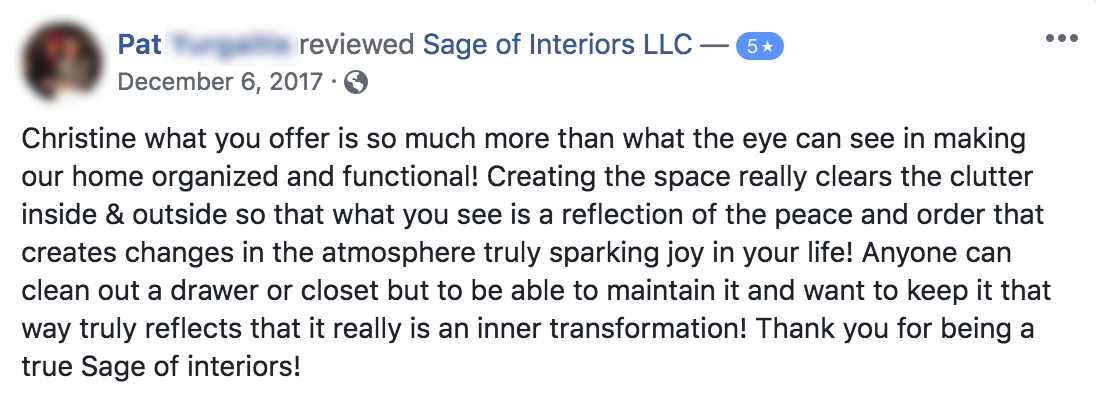This screenshot has height=398, width=1096.
Task: Click the word 'reviewed' in the header
Action: pyautogui.click(x=358, y=45)
